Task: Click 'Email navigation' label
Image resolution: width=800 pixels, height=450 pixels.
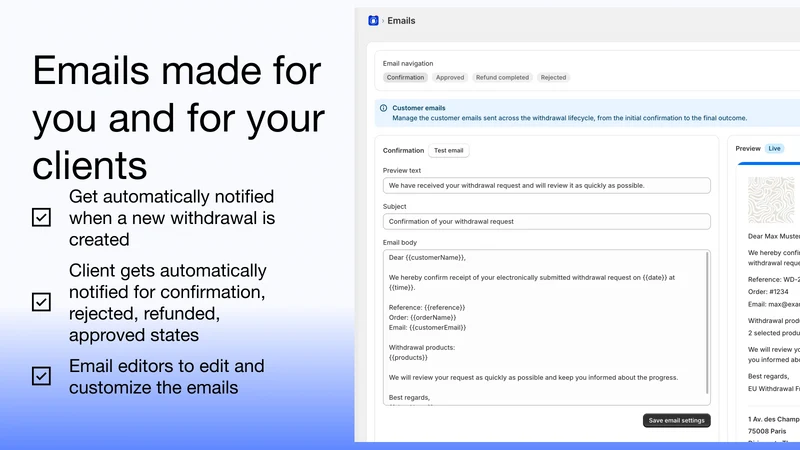Action: [x=408, y=64]
